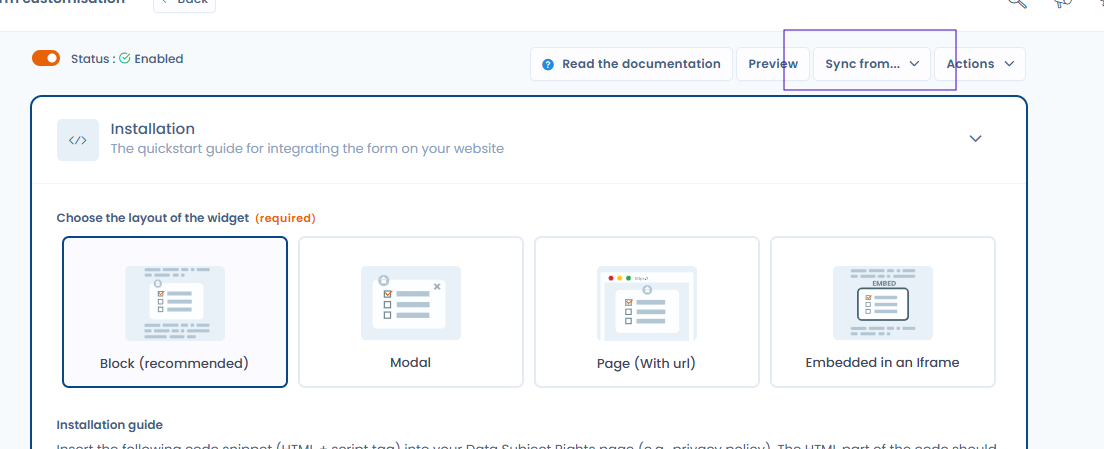This screenshot has width=1104, height=449.
Task: Pick the Block (recommended) layout card
Action: [x=175, y=312]
